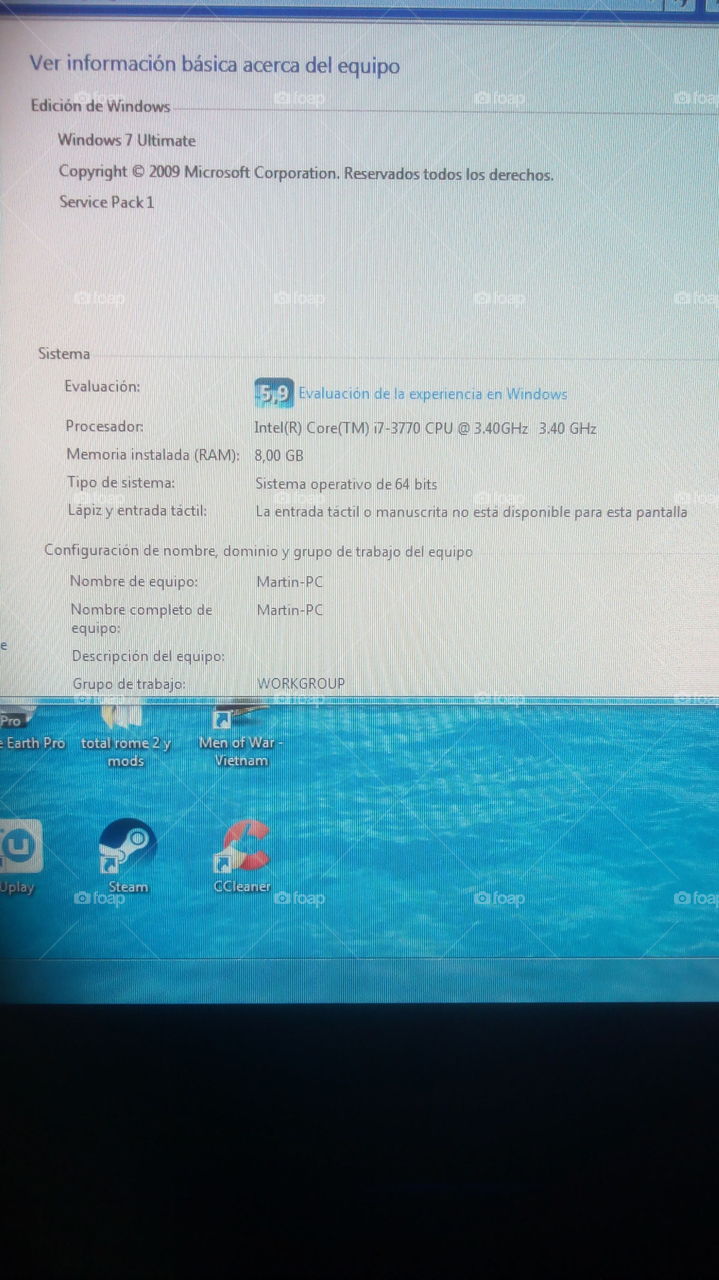
Task: Click the 8,00 GB installed RAM value
Action: click(279, 456)
